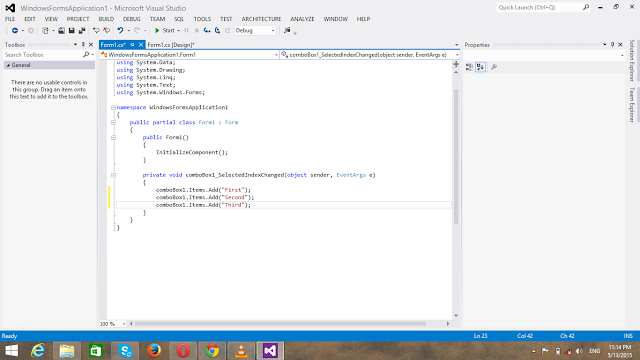Click the Property Pages wrench icon
Screen dimensions: 640x360
tap(494, 67)
